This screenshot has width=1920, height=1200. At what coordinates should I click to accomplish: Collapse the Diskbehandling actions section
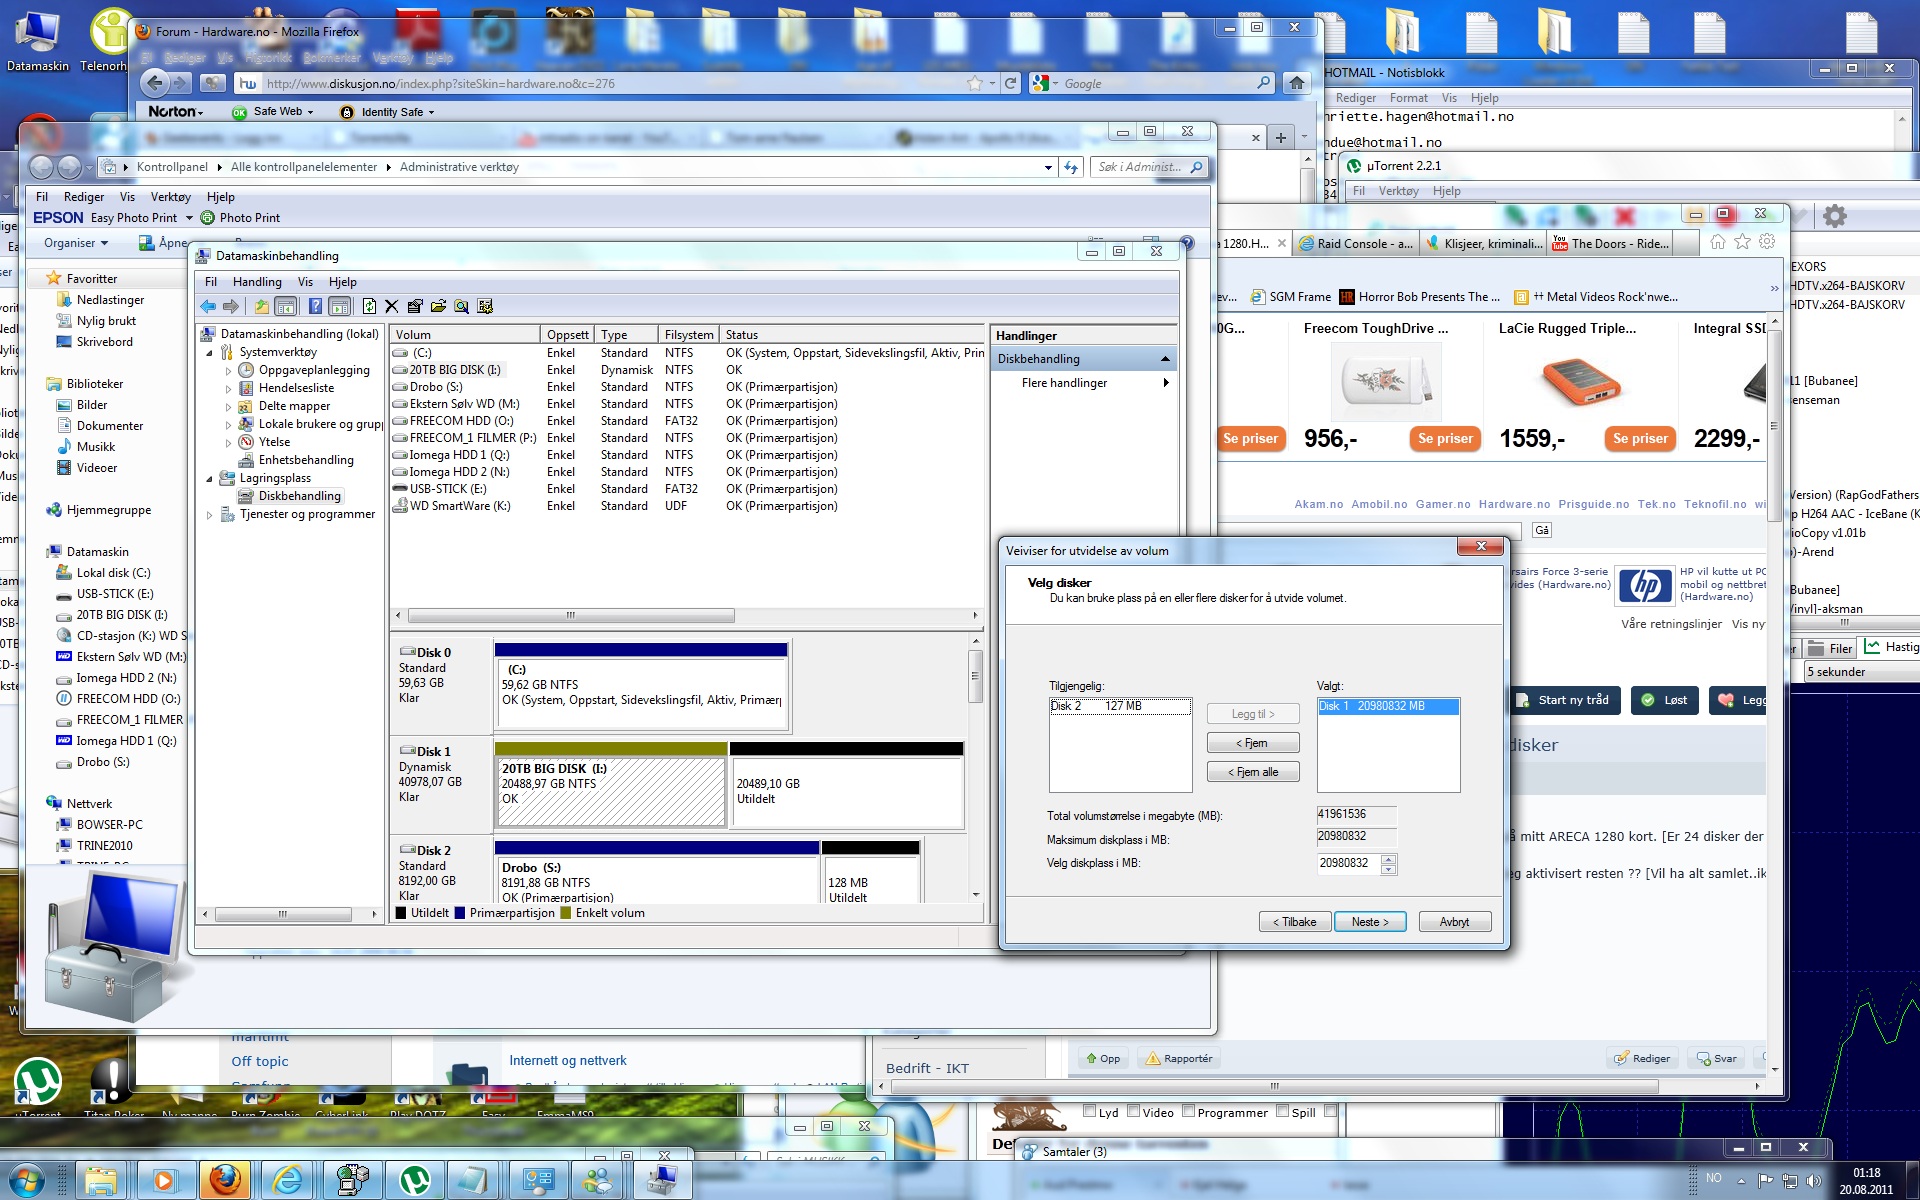pos(1165,359)
